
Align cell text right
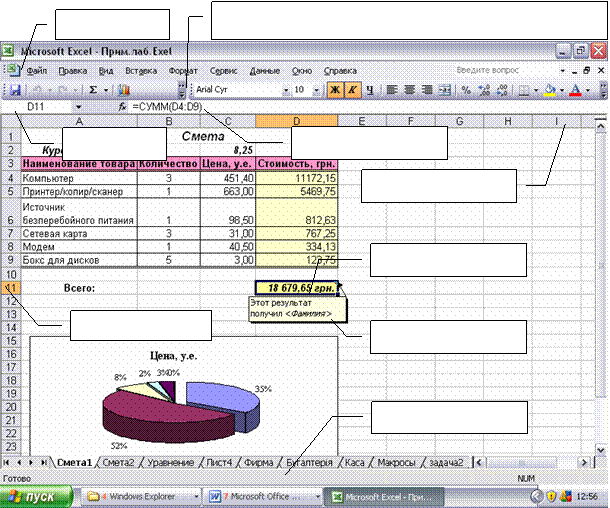tap(427, 90)
